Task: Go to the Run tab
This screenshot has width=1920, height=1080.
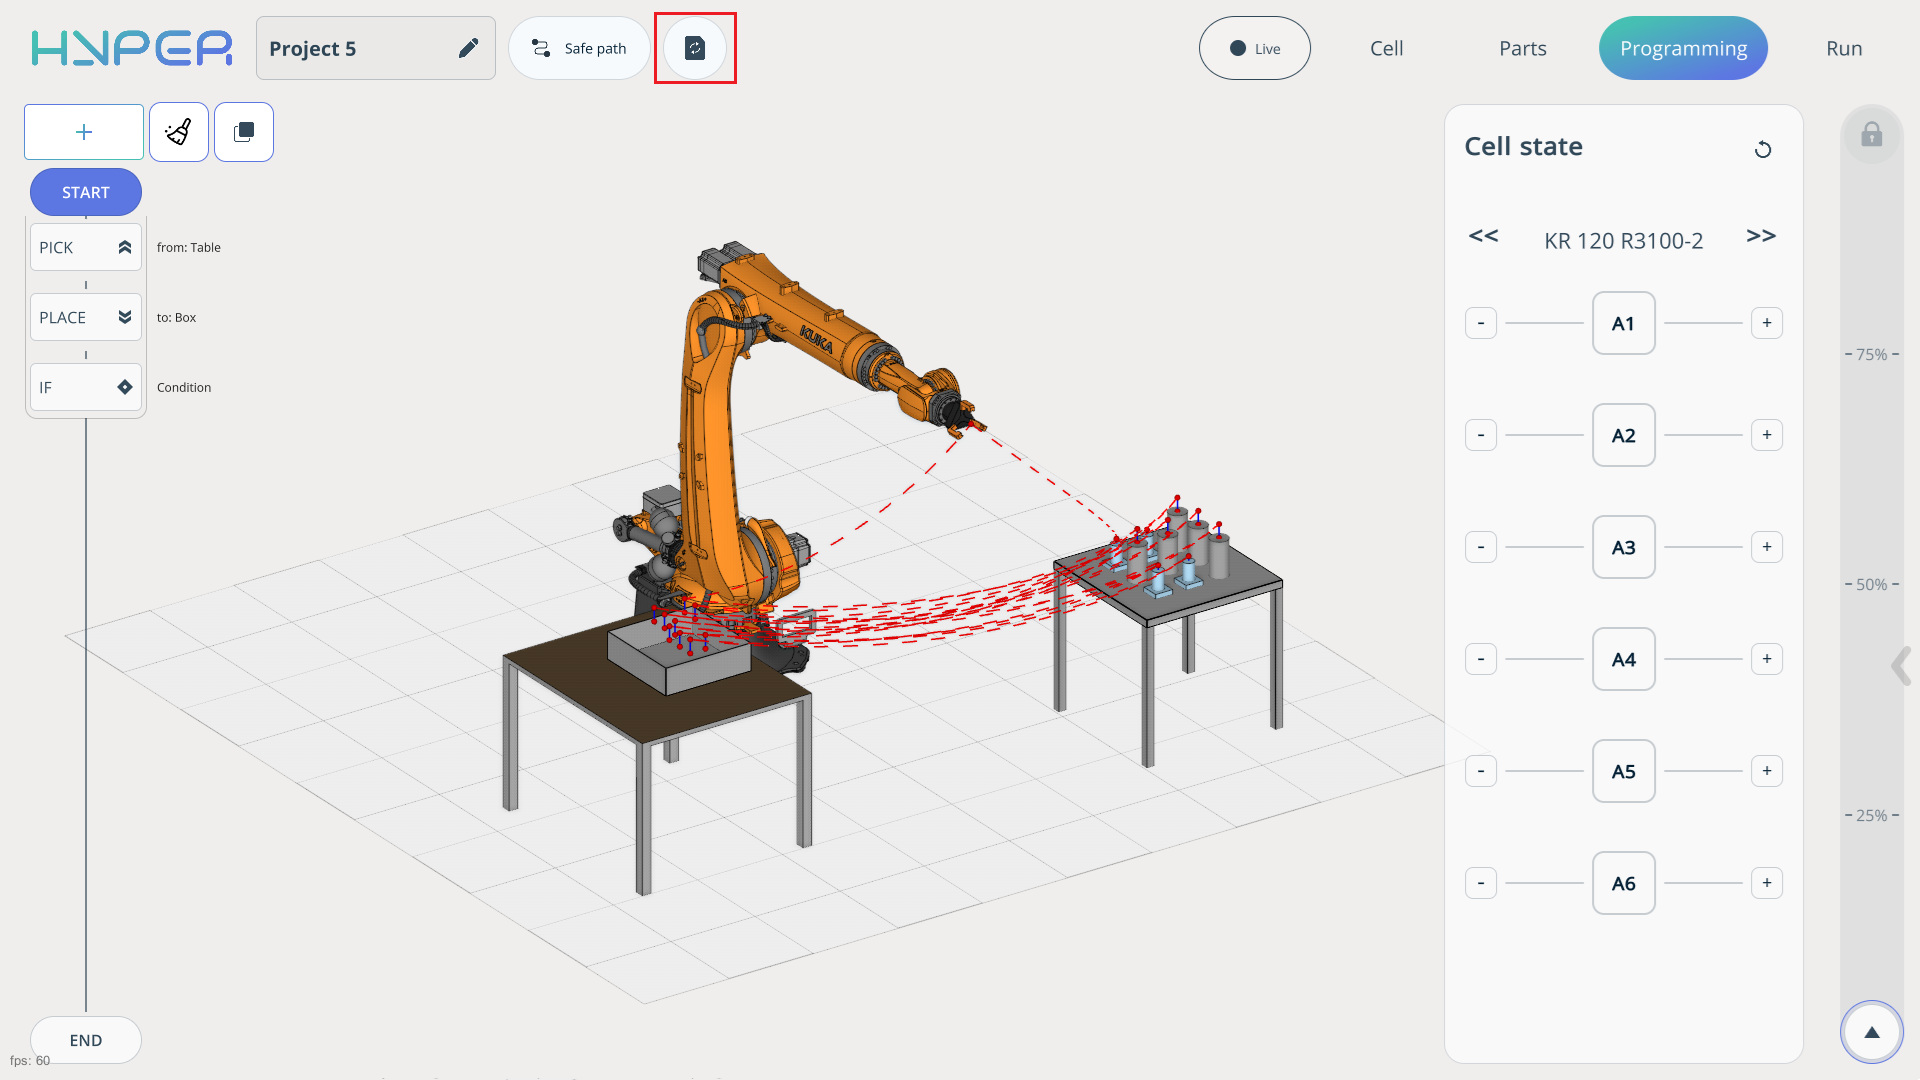Action: [x=1843, y=48]
